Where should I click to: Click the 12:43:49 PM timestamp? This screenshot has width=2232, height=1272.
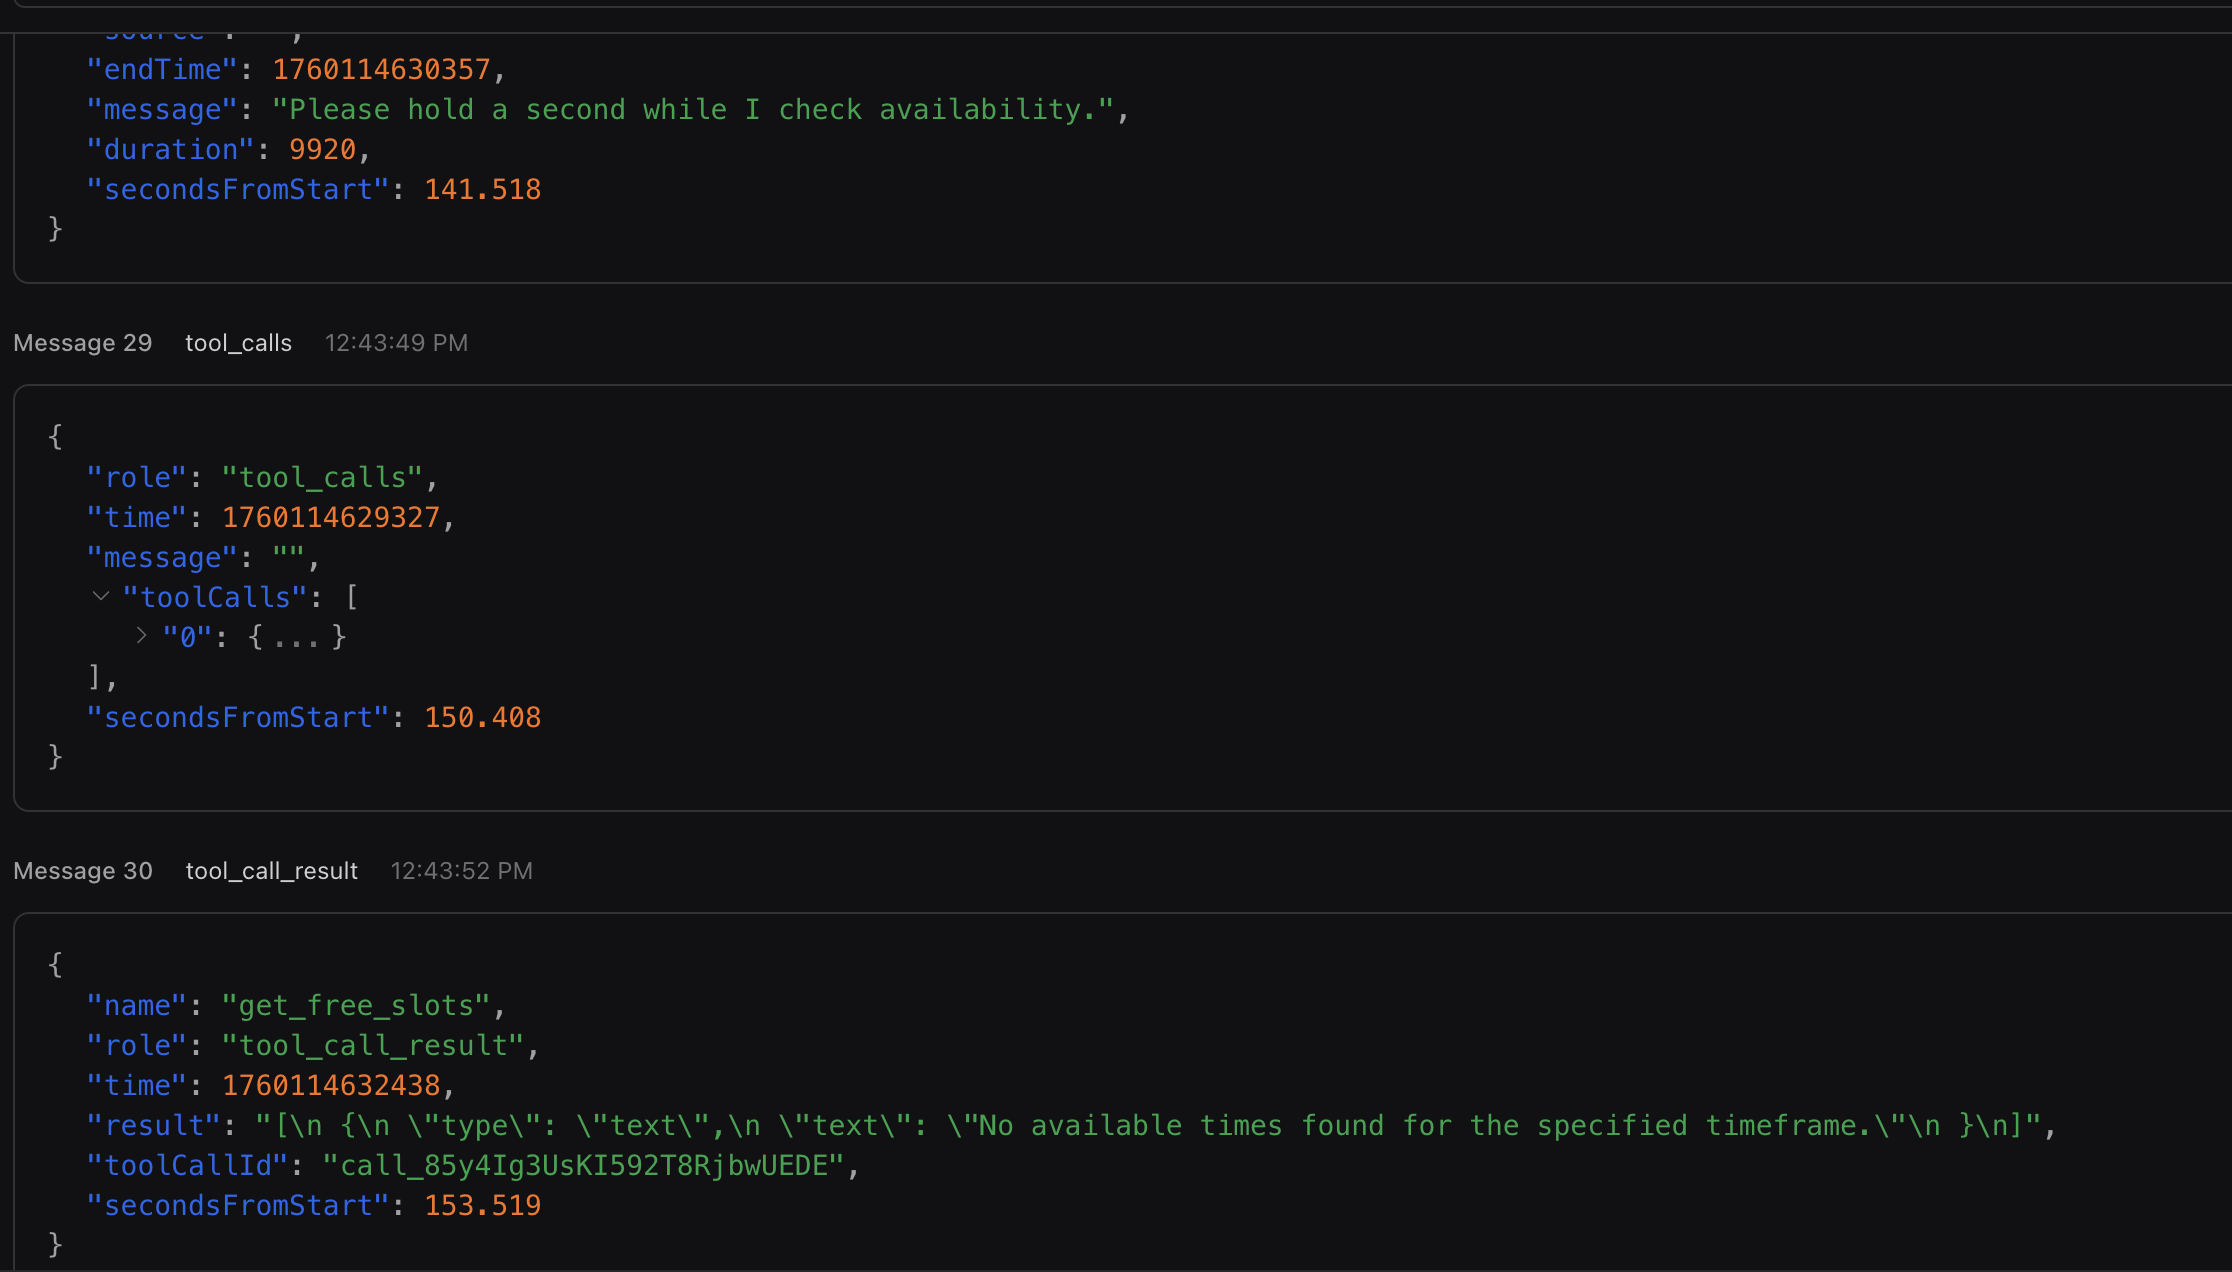click(396, 343)
